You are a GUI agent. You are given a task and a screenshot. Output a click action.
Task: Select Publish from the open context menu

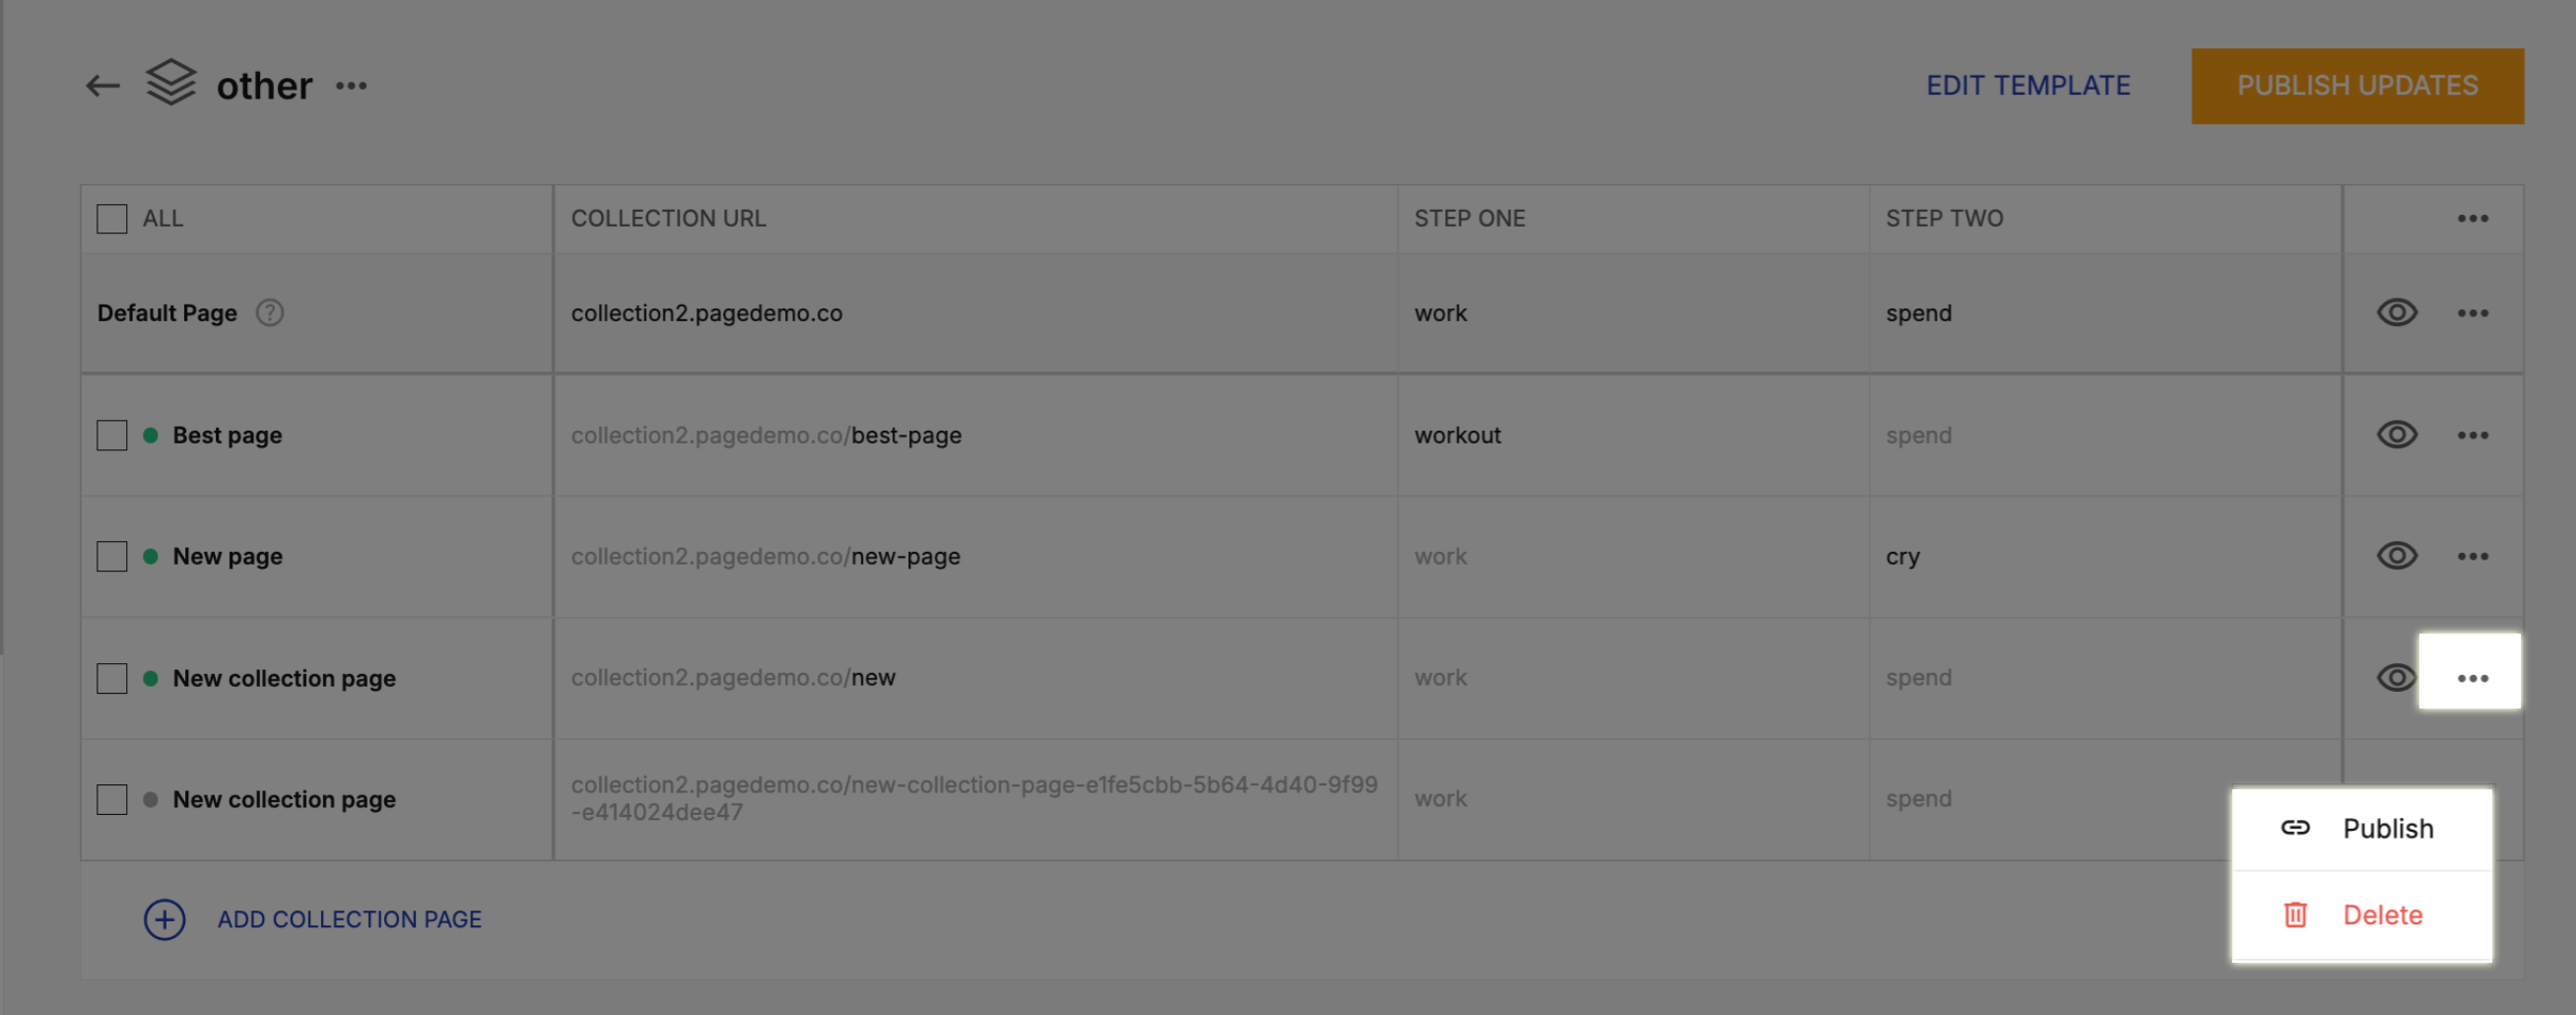point(2389,828)
